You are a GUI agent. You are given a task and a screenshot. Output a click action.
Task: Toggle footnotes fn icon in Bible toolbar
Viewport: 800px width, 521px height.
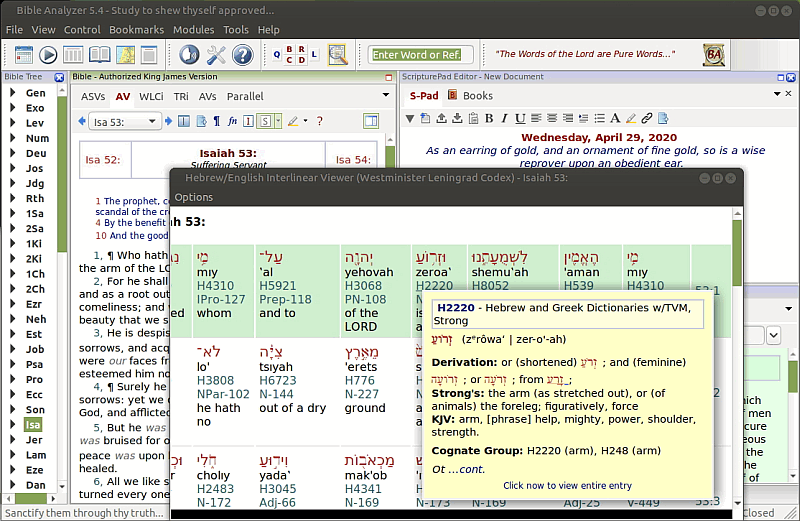click(x=232, y=121)
